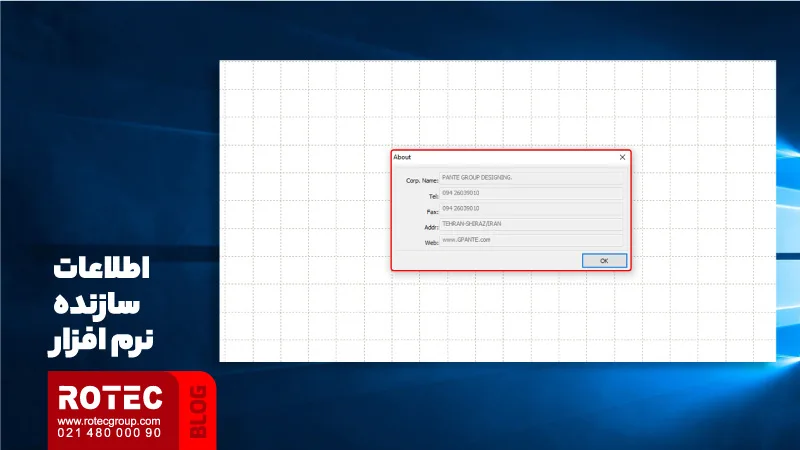Click the "Web:" label text
Image resolution: width=800 pixels, height=450 pixels.
431,242
